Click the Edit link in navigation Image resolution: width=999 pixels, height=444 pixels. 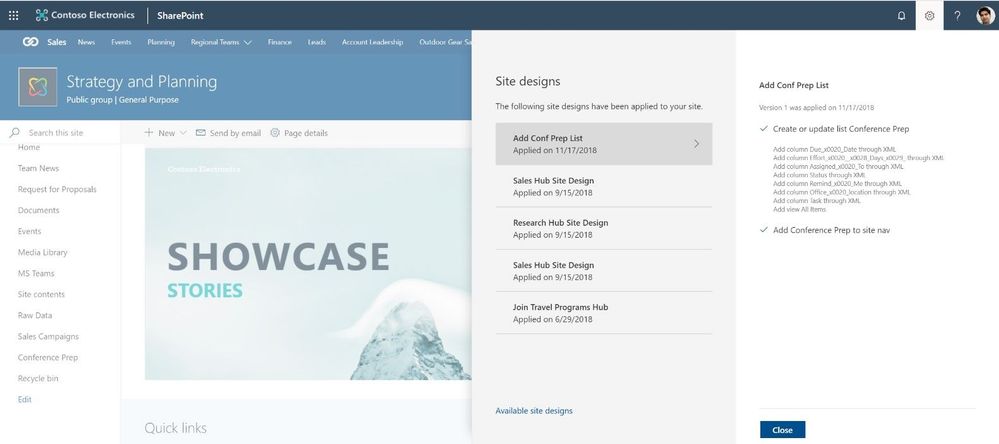(25, 399)
